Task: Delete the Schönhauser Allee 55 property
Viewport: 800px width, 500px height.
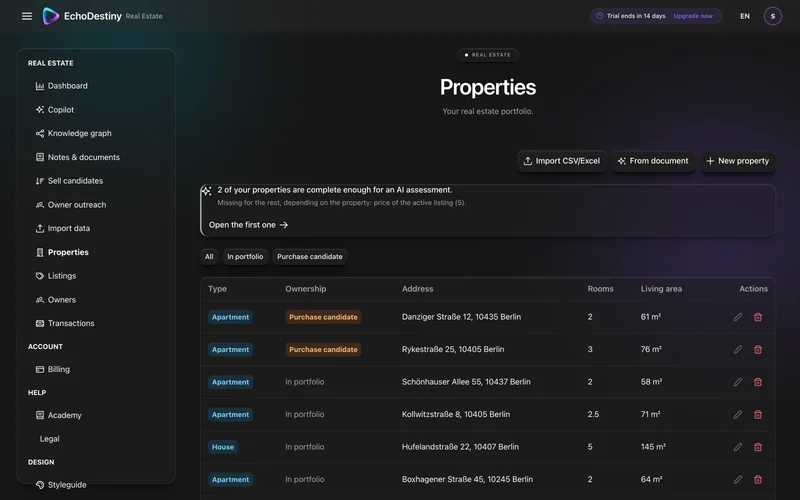Action: point(758,382)
